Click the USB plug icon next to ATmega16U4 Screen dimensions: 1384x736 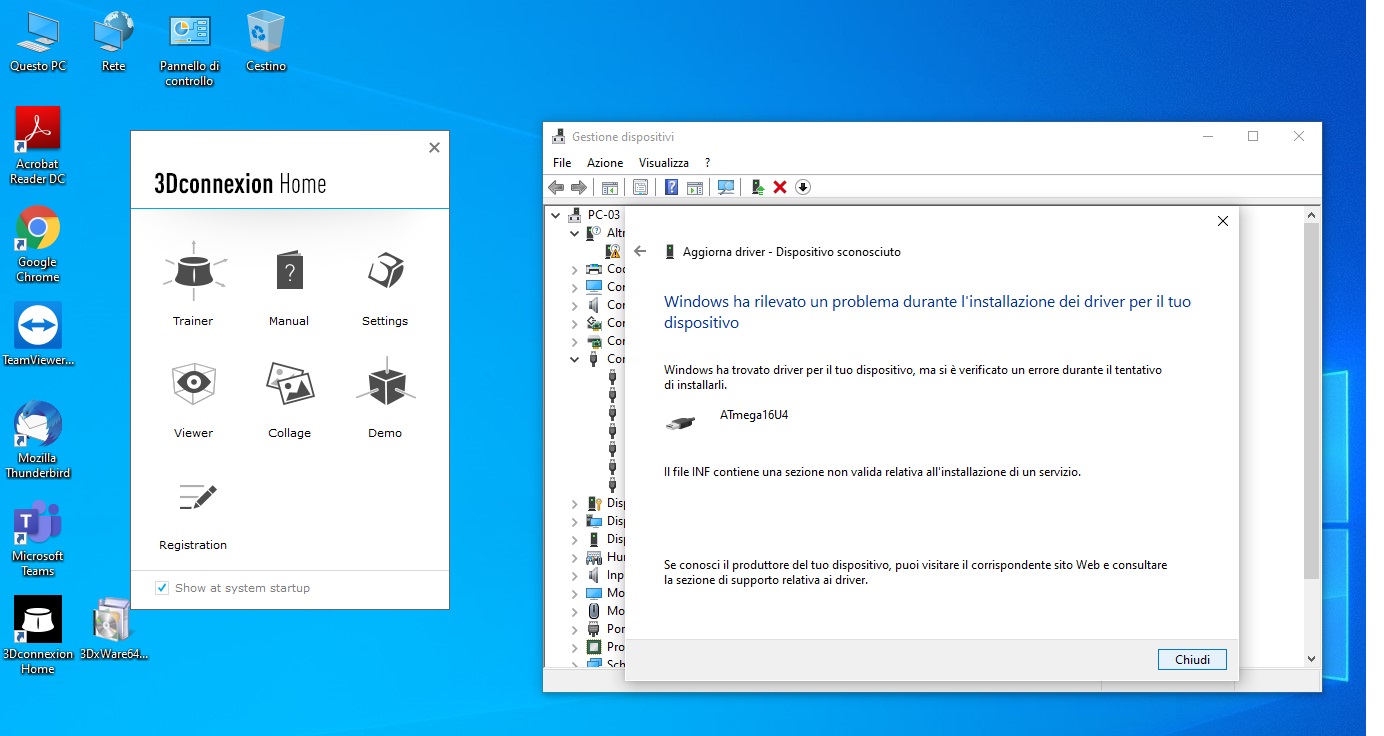click(680, 424)
